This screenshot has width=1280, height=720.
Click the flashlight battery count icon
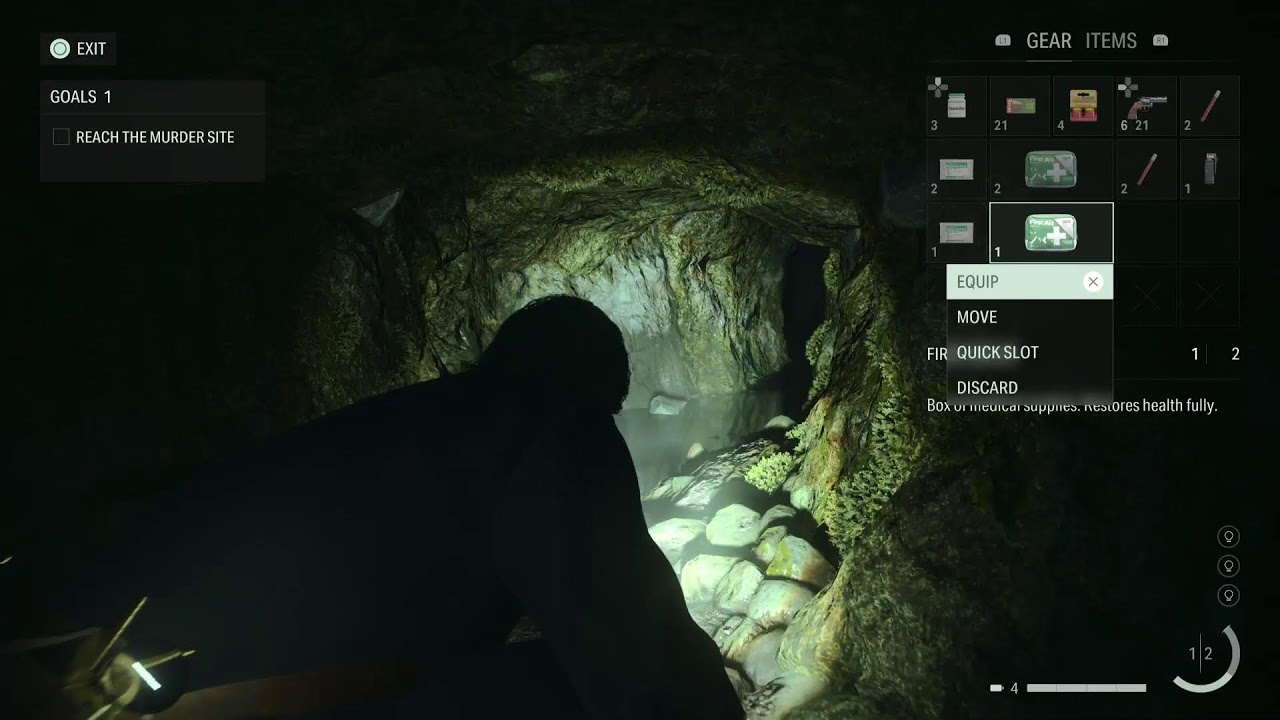pyautogui.click(x=996, y=688)
